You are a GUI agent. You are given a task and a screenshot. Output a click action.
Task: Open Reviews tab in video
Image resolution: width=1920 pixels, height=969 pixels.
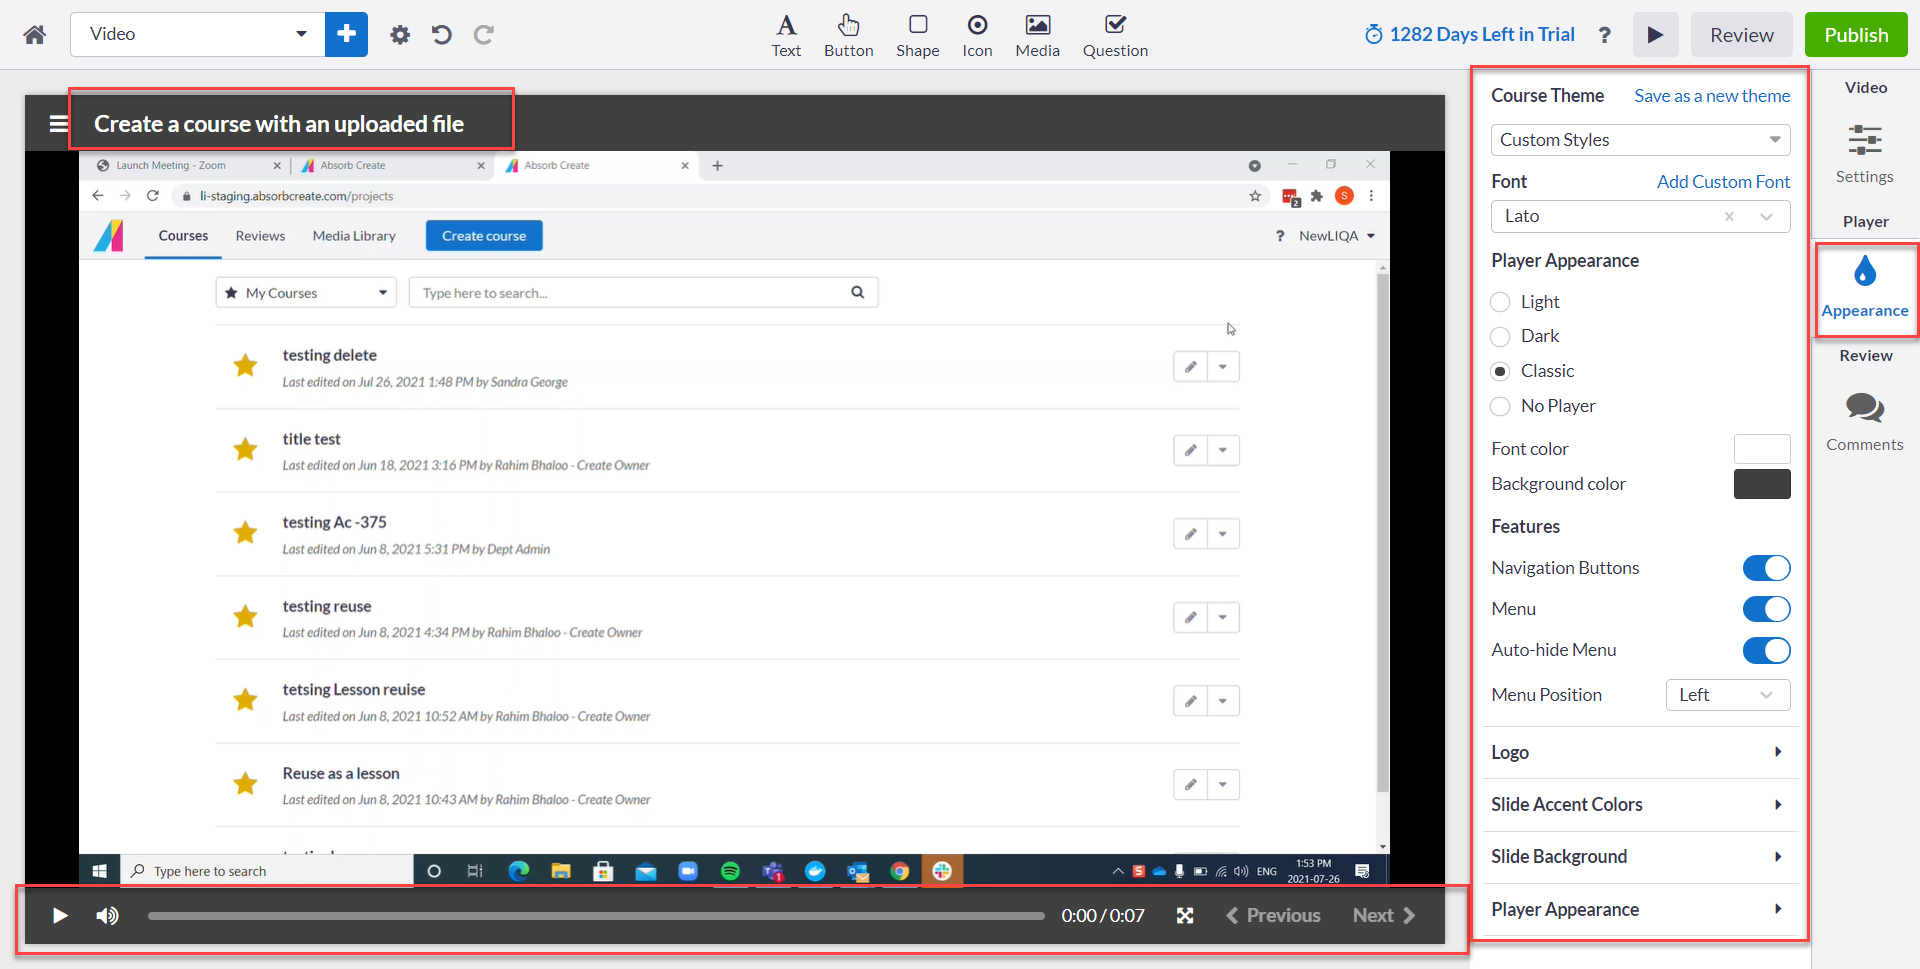pyautogui.click(x=260, y=236)
